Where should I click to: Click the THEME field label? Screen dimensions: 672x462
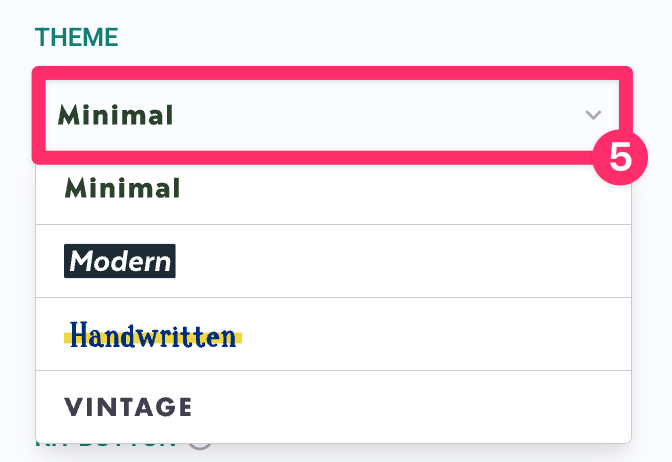76,38
